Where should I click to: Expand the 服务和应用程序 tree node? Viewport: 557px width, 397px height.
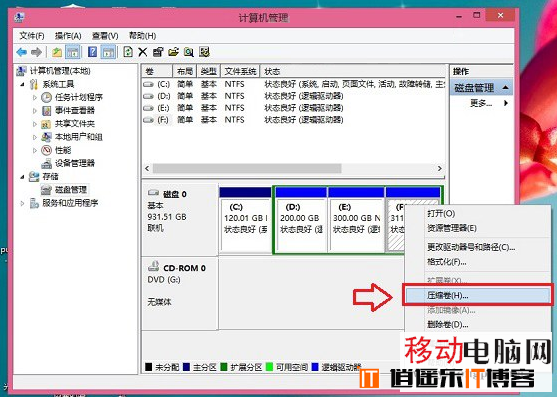click(22, 203)
